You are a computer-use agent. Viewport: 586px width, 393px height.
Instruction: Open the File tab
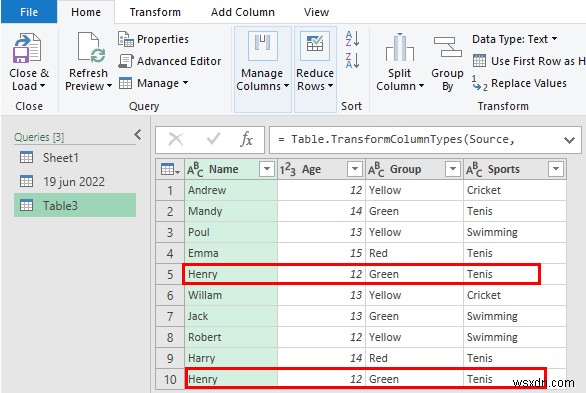coord(29,12)
